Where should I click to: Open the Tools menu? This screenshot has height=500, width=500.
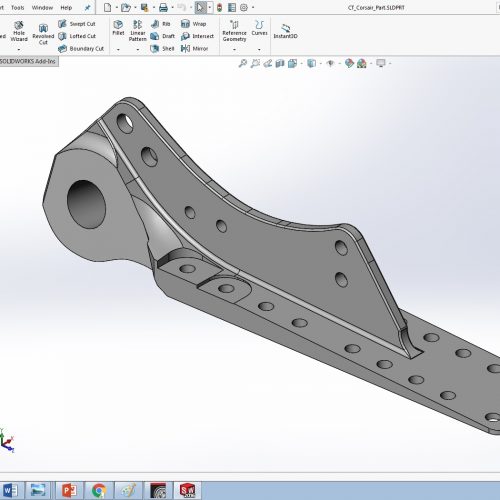click(18, 8)
